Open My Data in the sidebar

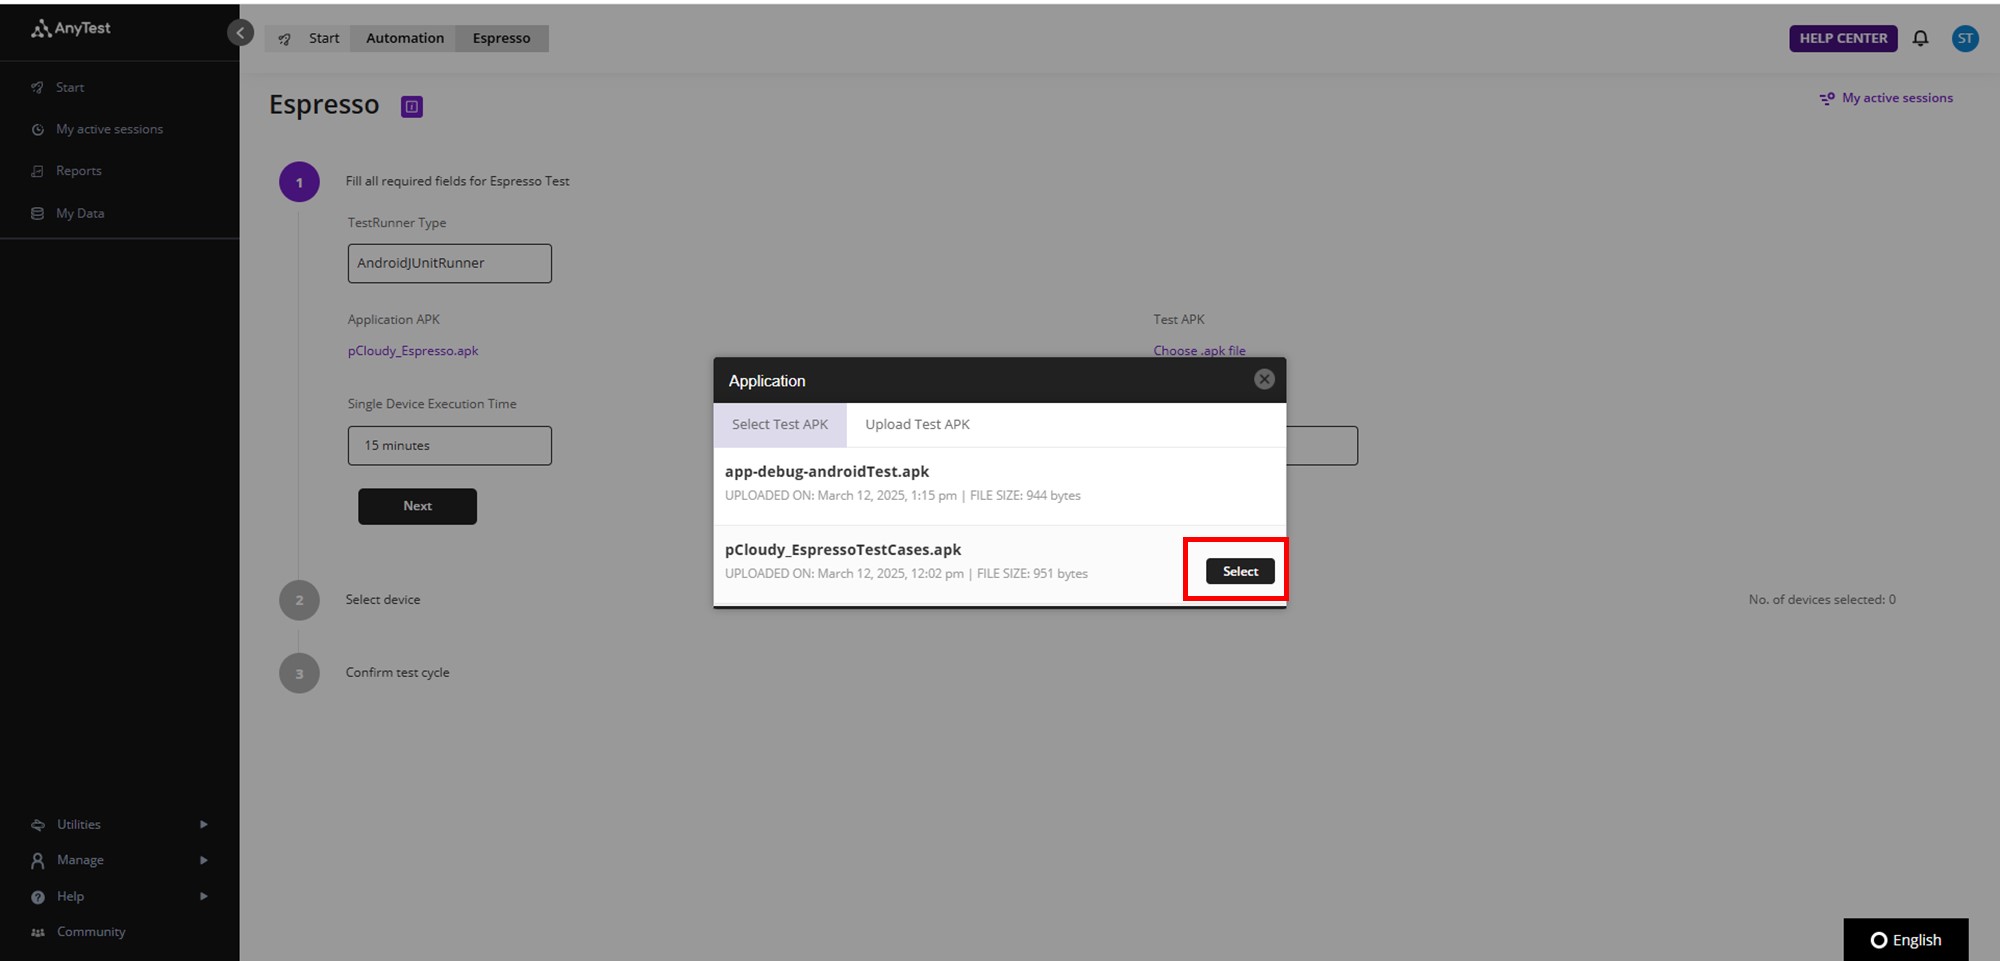click(80, 213)
